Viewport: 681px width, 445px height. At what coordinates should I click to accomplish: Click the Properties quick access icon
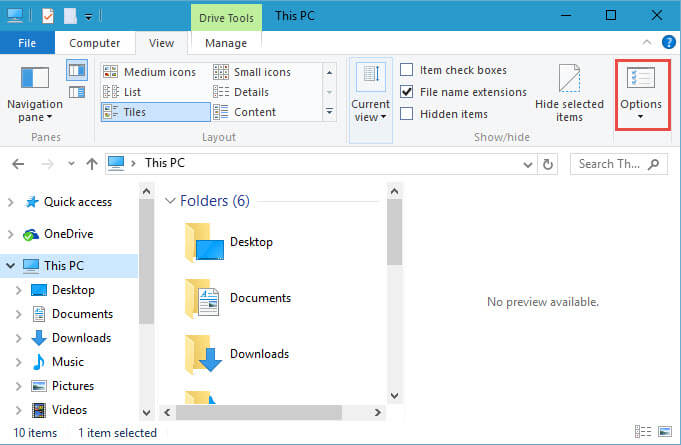tap(48, 16)
